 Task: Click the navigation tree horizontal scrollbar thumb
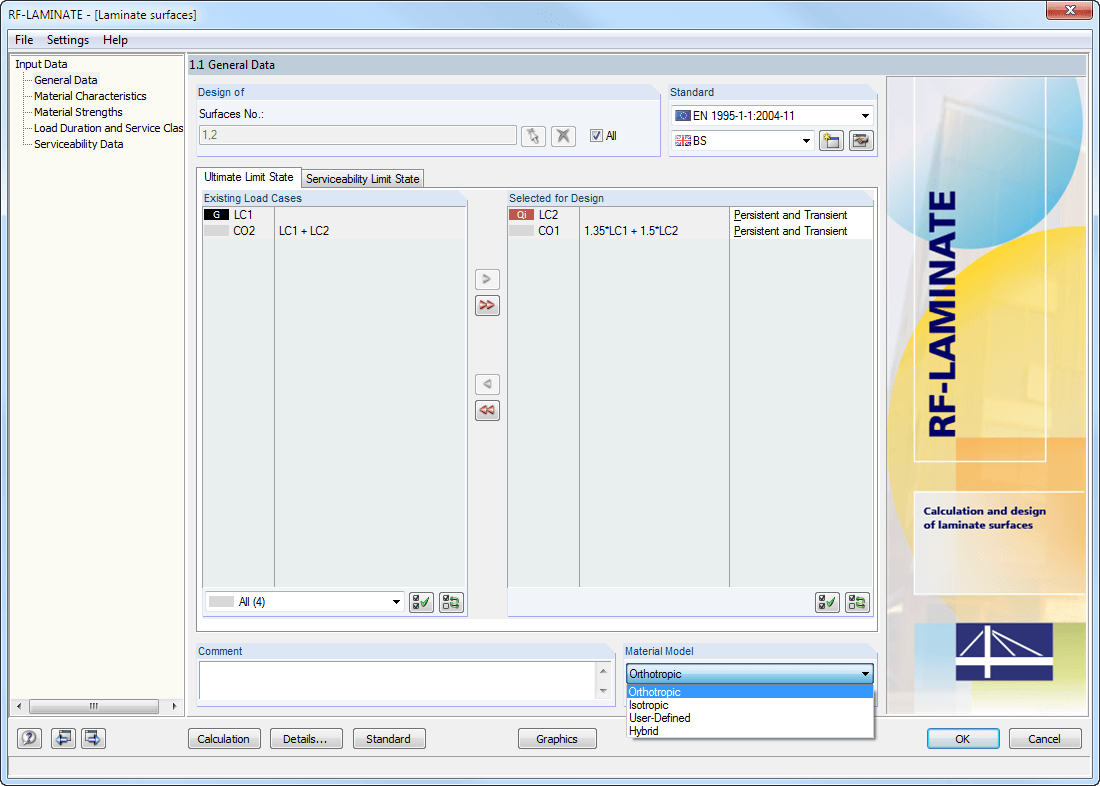tap(94, 707)
